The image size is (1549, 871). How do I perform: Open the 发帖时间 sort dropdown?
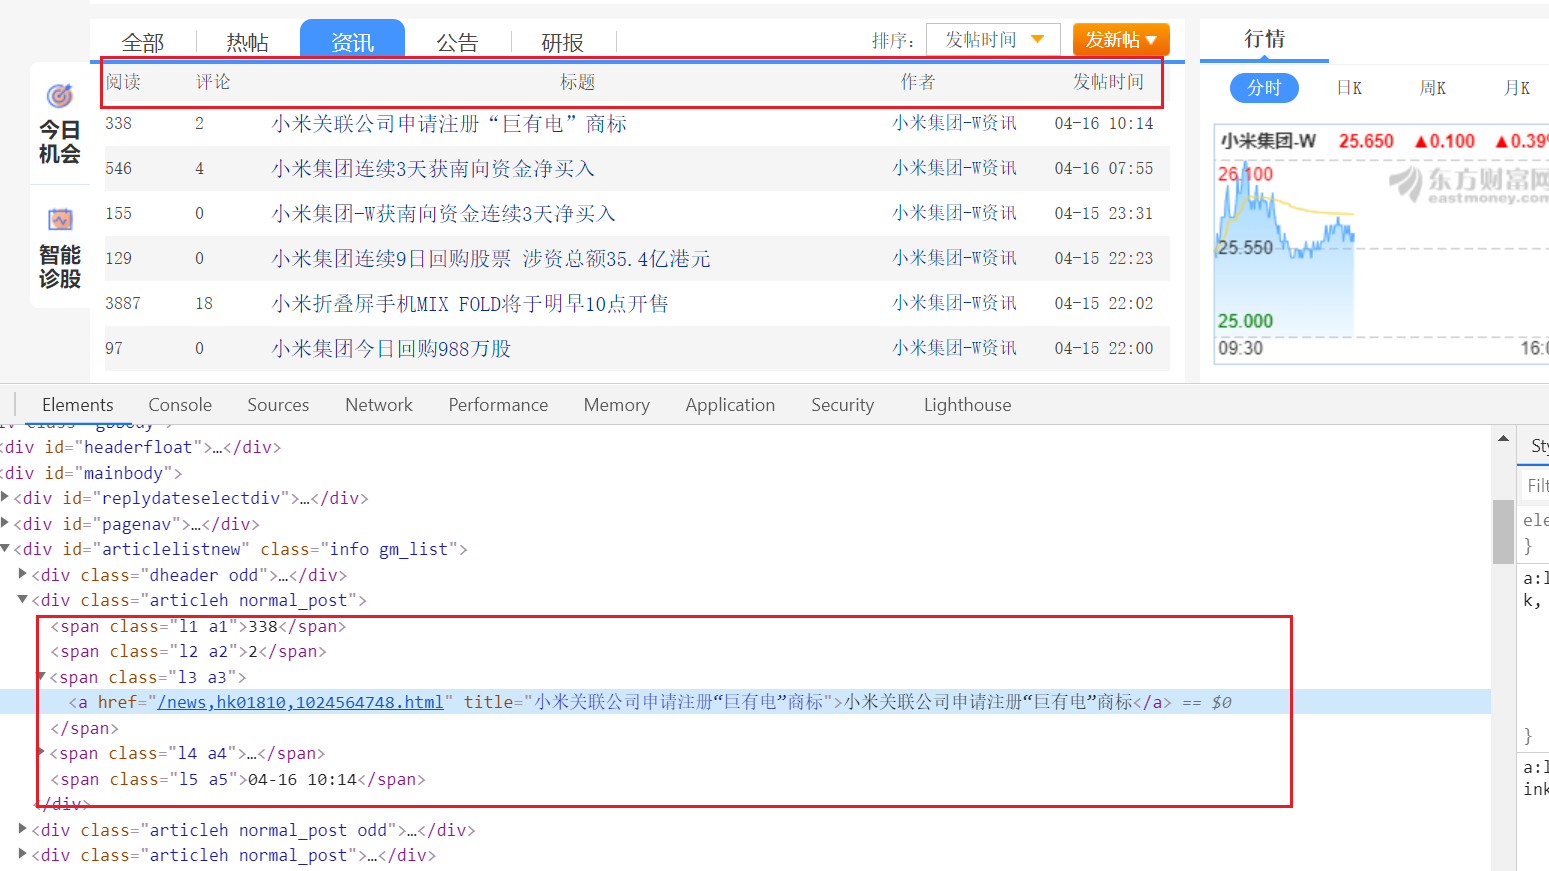993,39
